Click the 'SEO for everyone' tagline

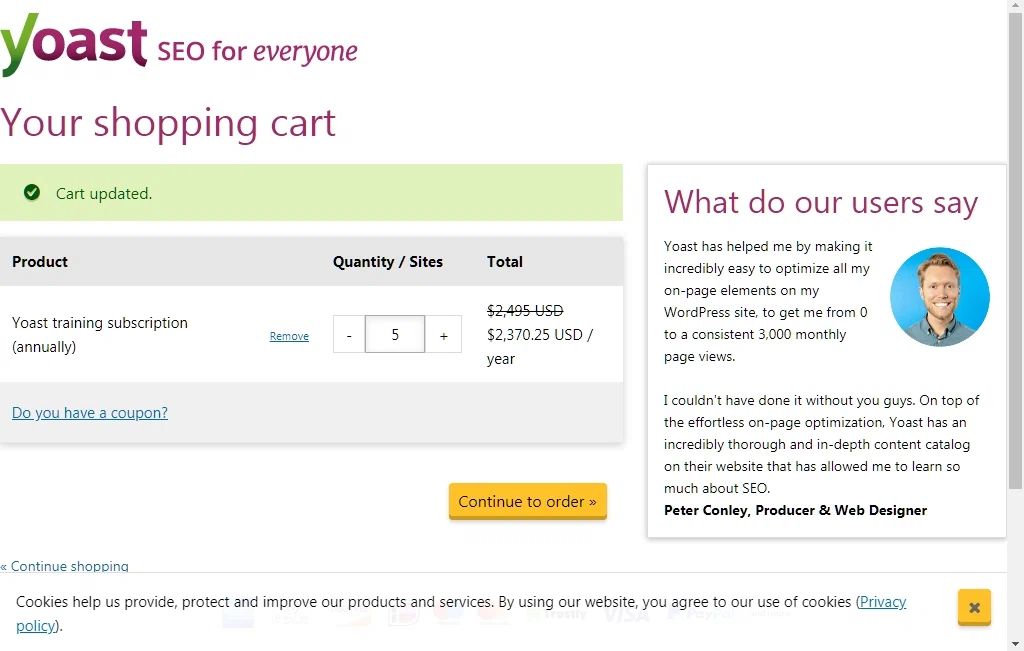pos(257,50)
